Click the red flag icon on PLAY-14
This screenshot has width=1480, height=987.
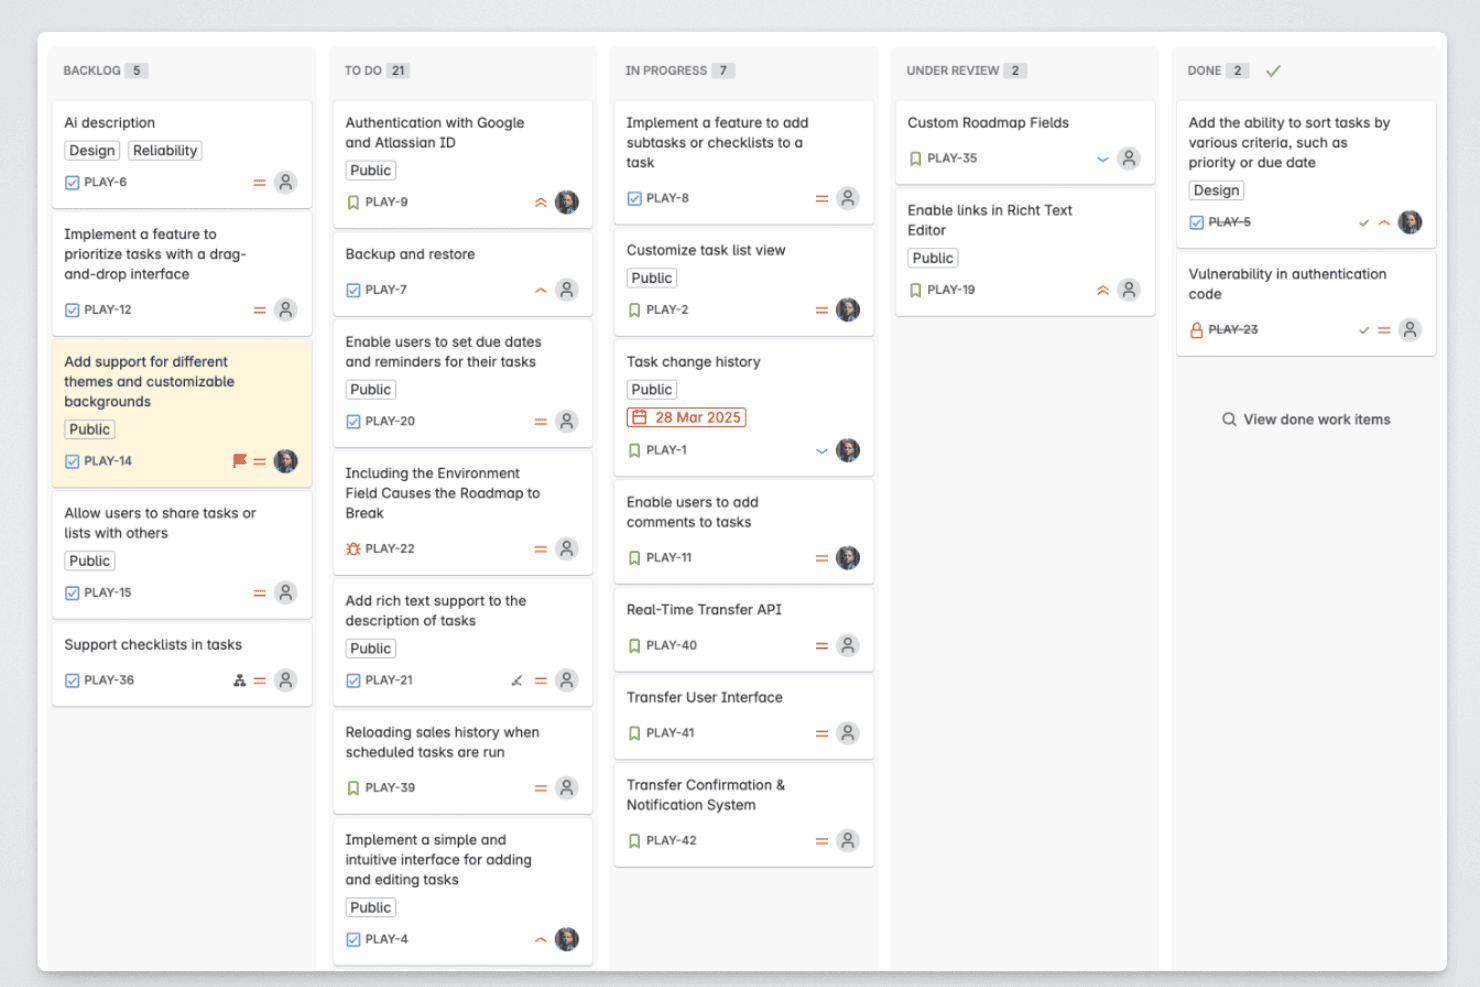[x=240, y=461]
